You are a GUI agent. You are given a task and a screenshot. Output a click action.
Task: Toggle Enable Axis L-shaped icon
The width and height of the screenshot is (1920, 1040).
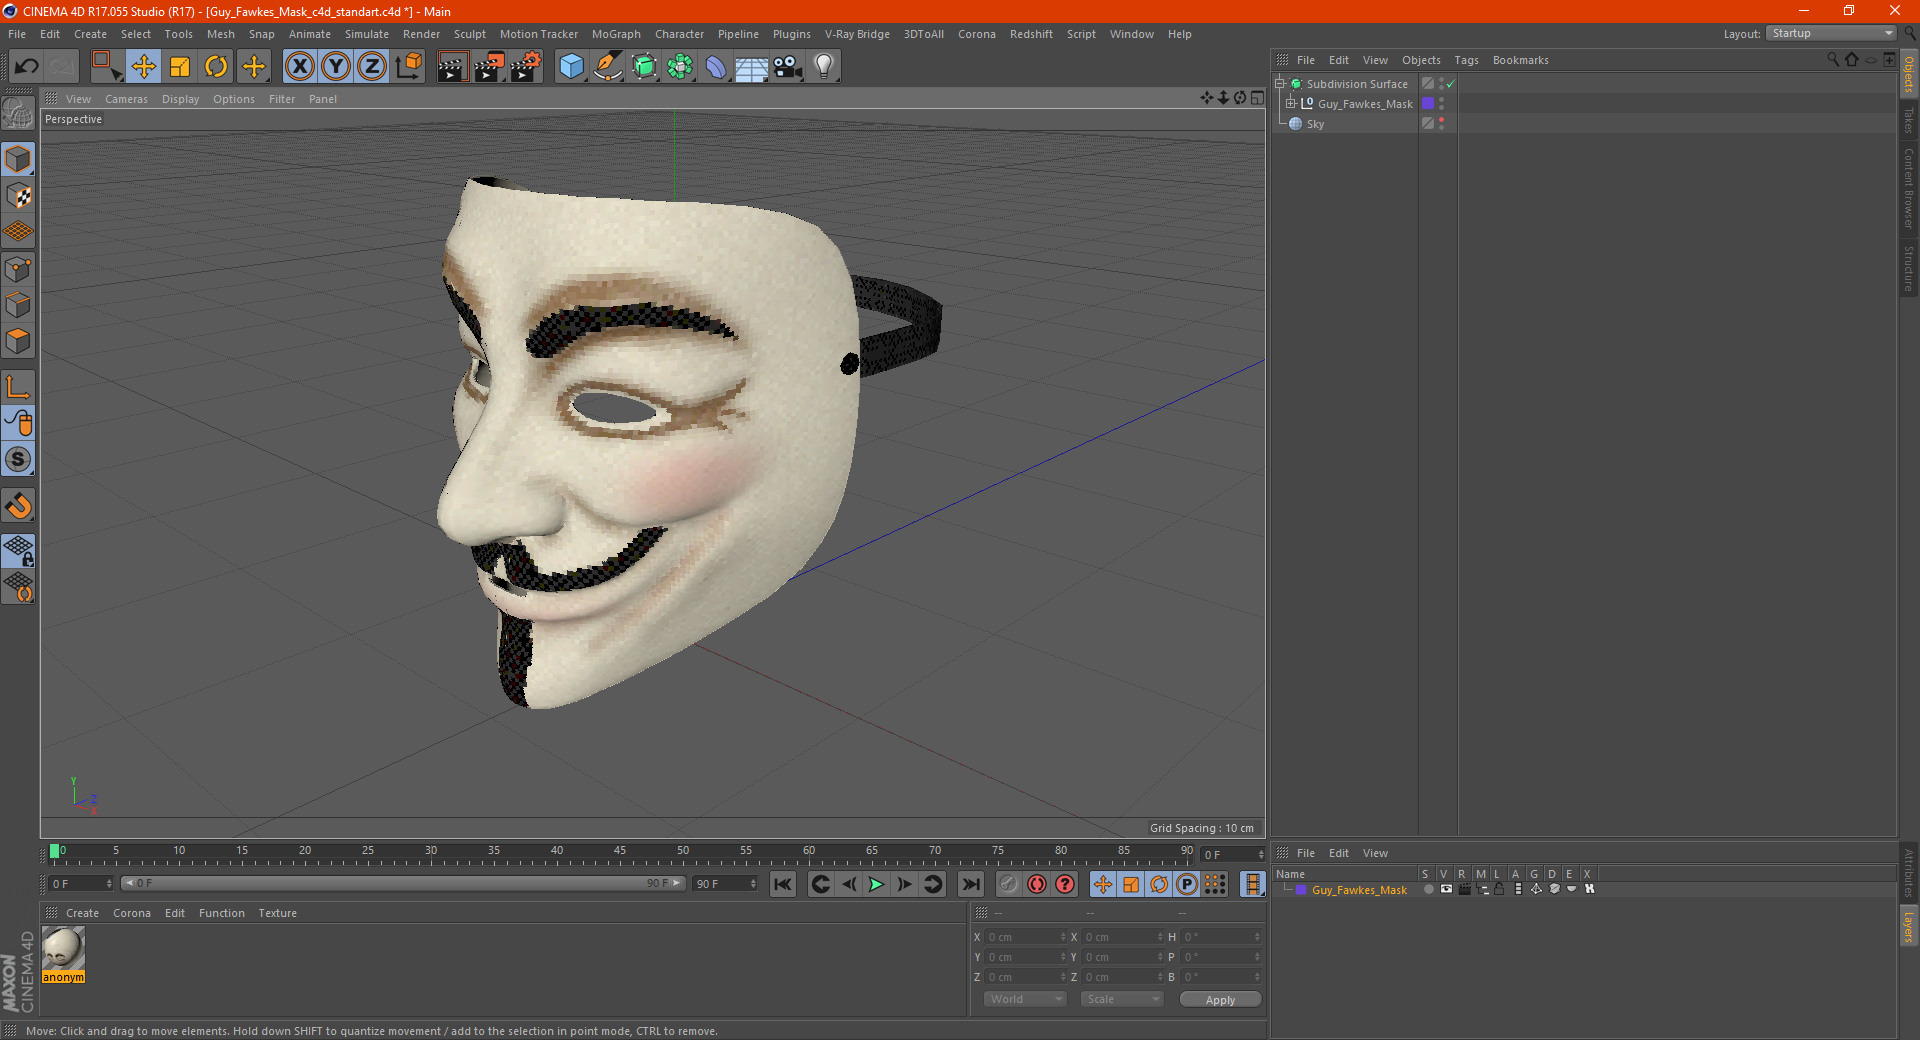(x=18, y=387)
